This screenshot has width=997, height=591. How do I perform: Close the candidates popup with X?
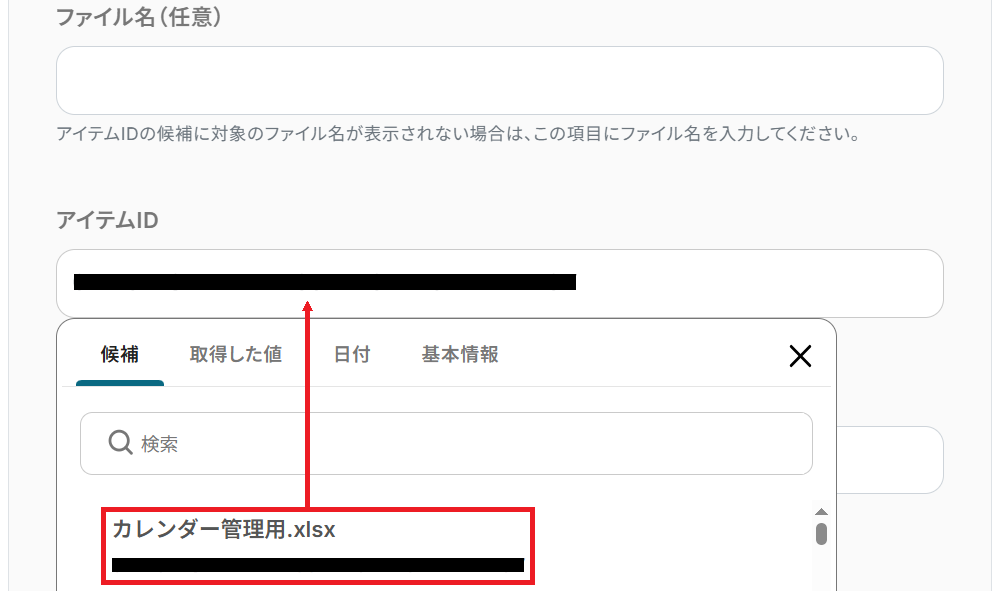[800, 356]
